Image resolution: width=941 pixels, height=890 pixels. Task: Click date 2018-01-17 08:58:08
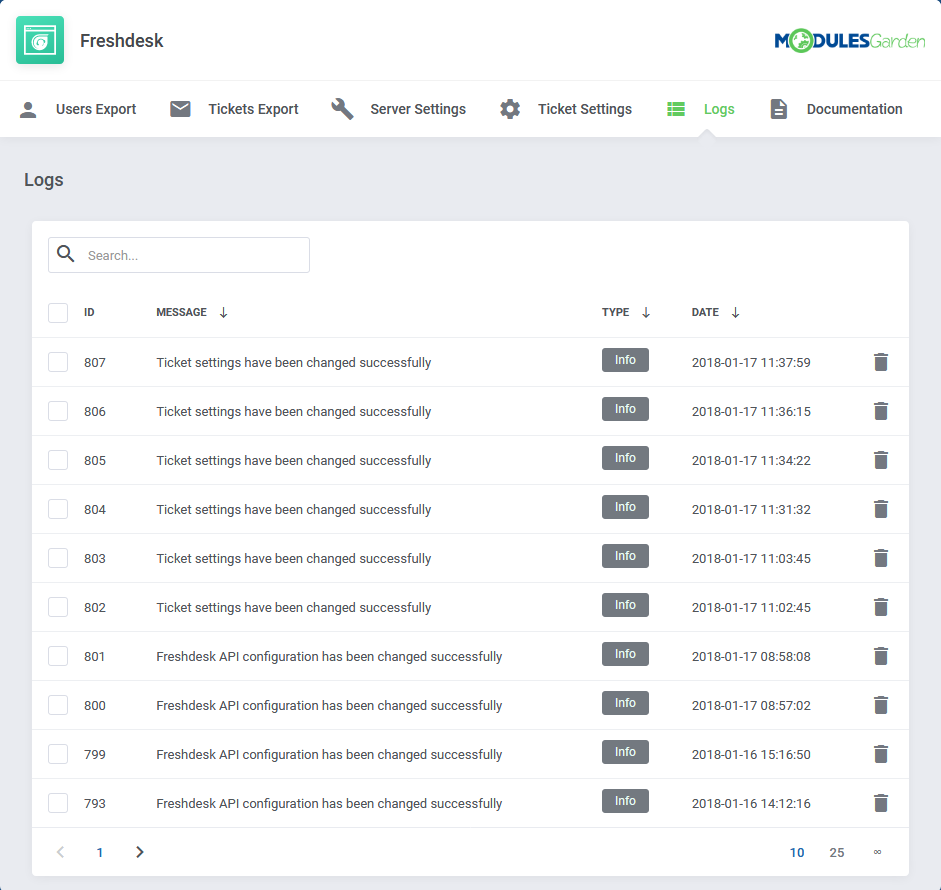[751, 657]
